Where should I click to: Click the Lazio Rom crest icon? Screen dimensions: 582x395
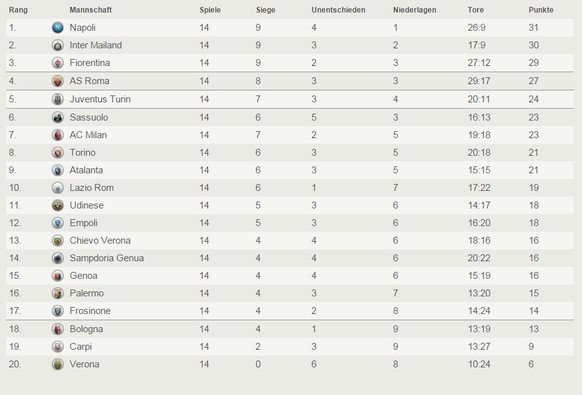(58, 188)
